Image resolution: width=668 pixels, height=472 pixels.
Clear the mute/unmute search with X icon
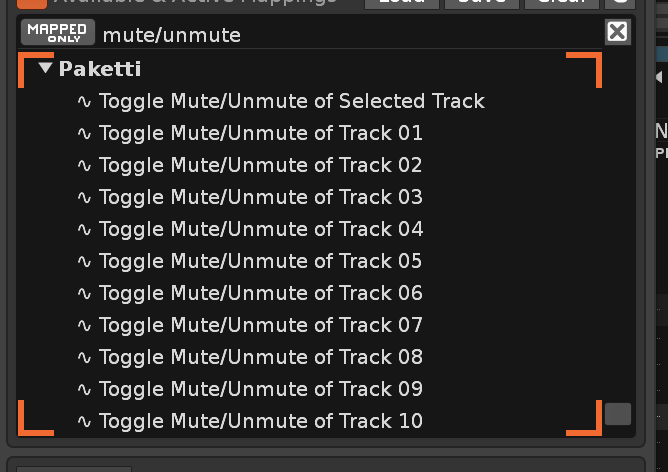pos(617,32)
